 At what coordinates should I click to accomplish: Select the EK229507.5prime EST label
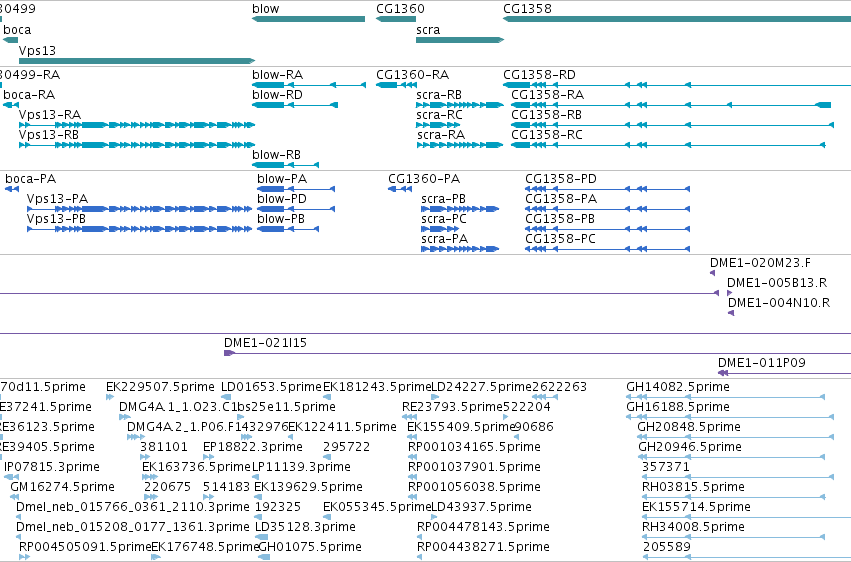tap(160, 387)
